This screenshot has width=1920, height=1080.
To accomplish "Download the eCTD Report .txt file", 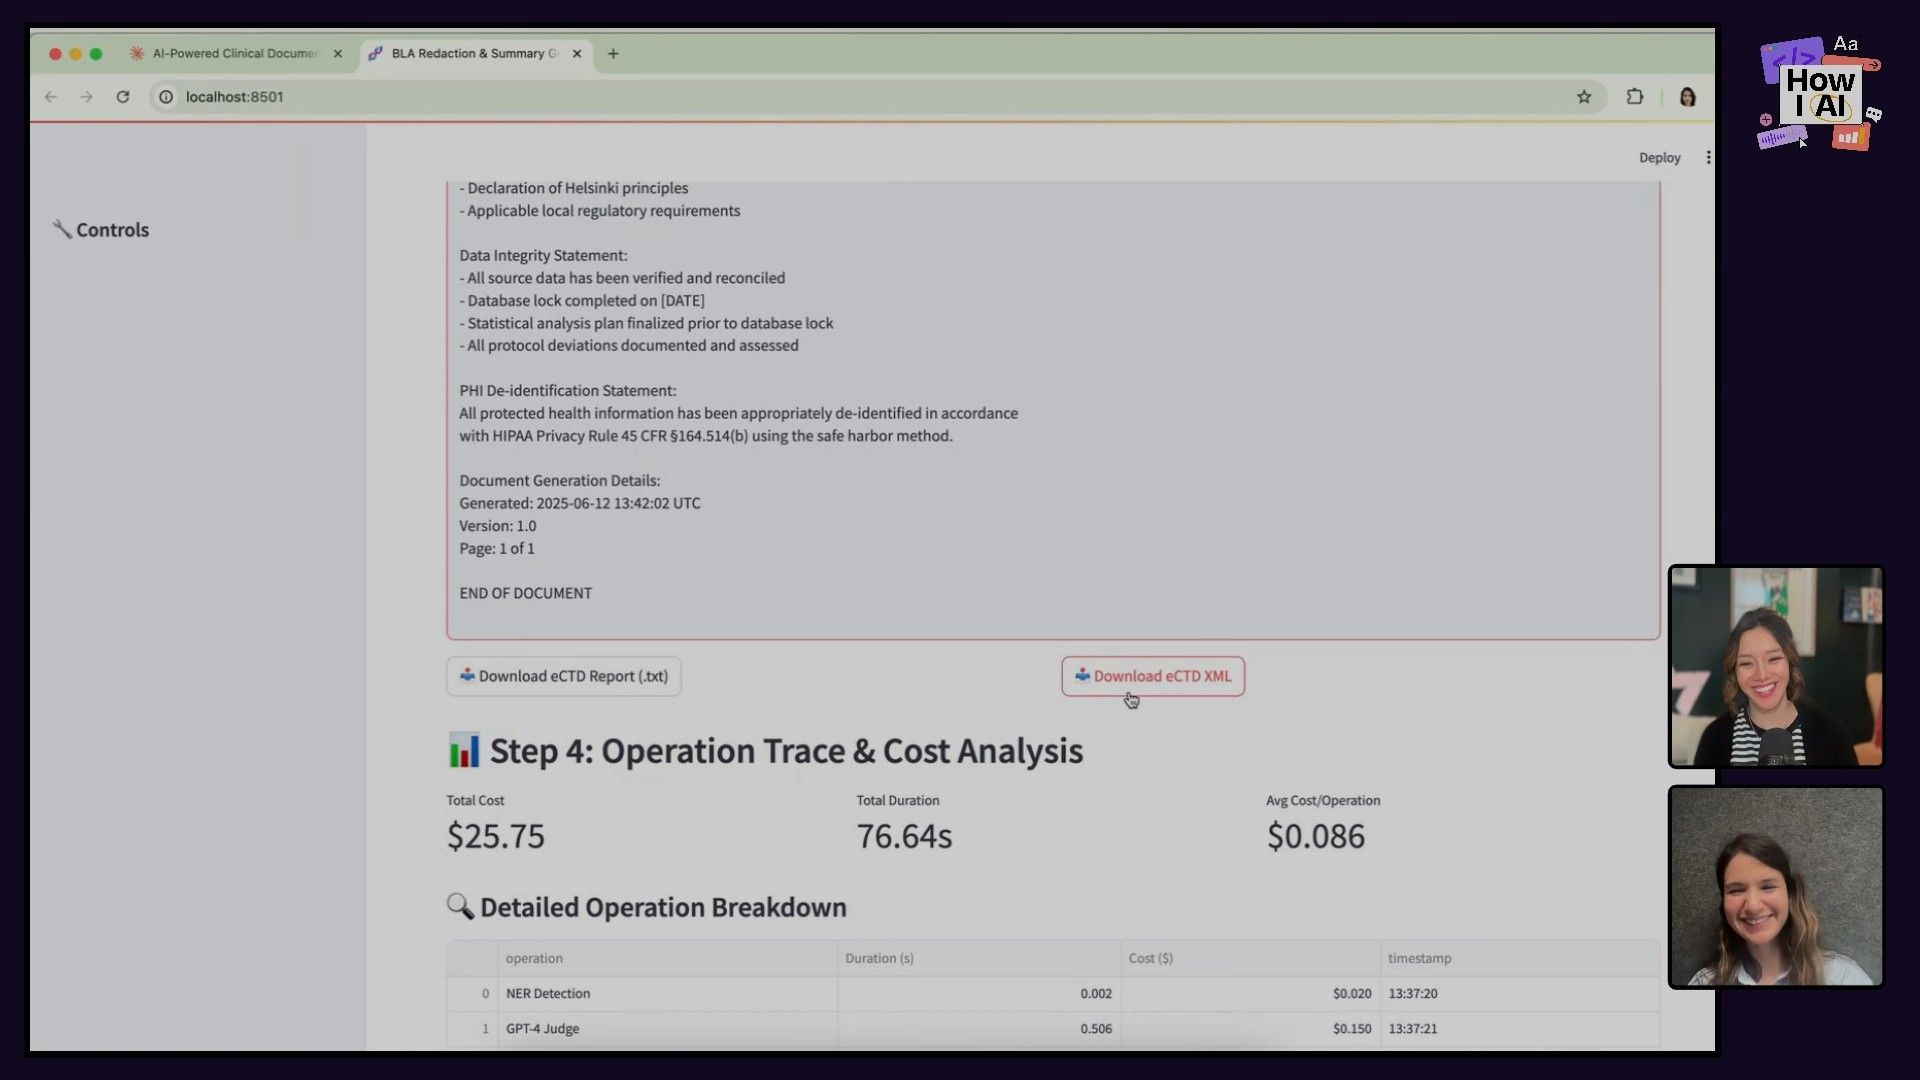I will 564,676.
